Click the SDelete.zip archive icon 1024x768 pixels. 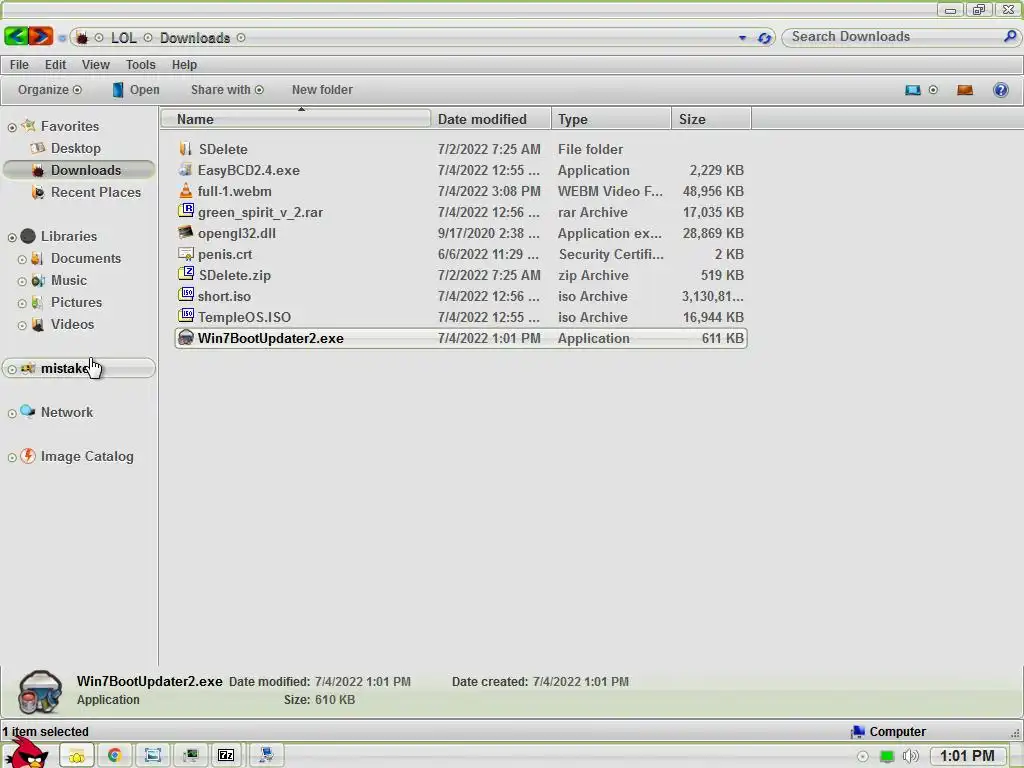(186, 274)
